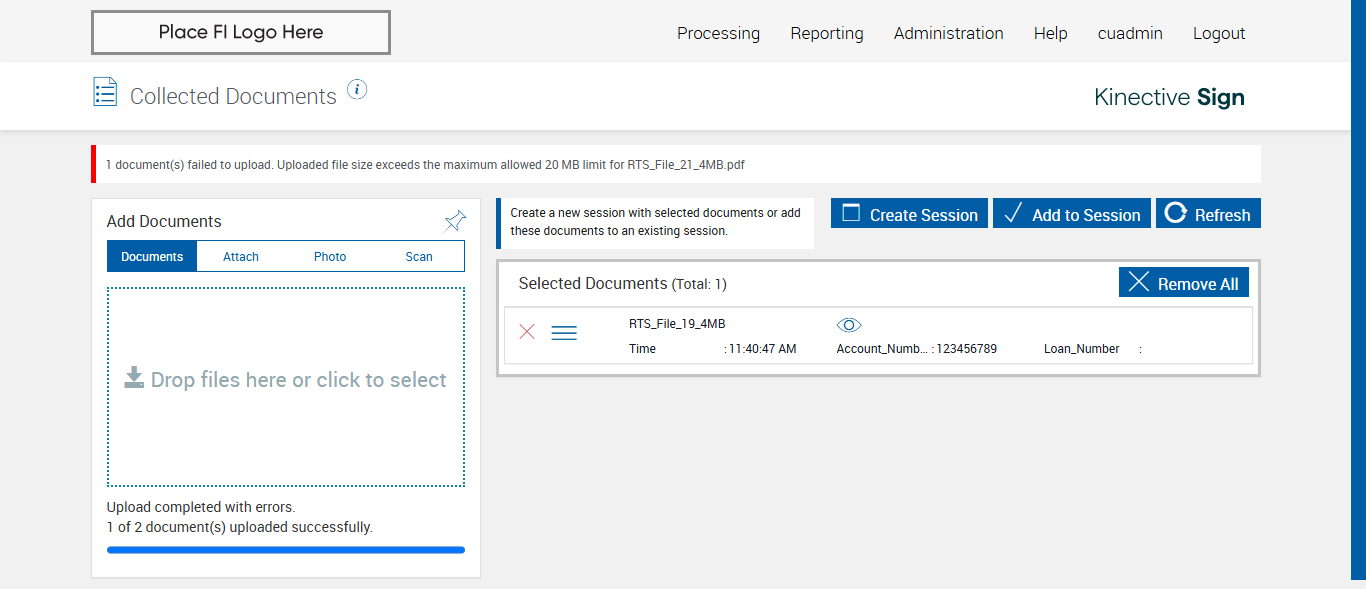Switch to the Attach tab

241,257
